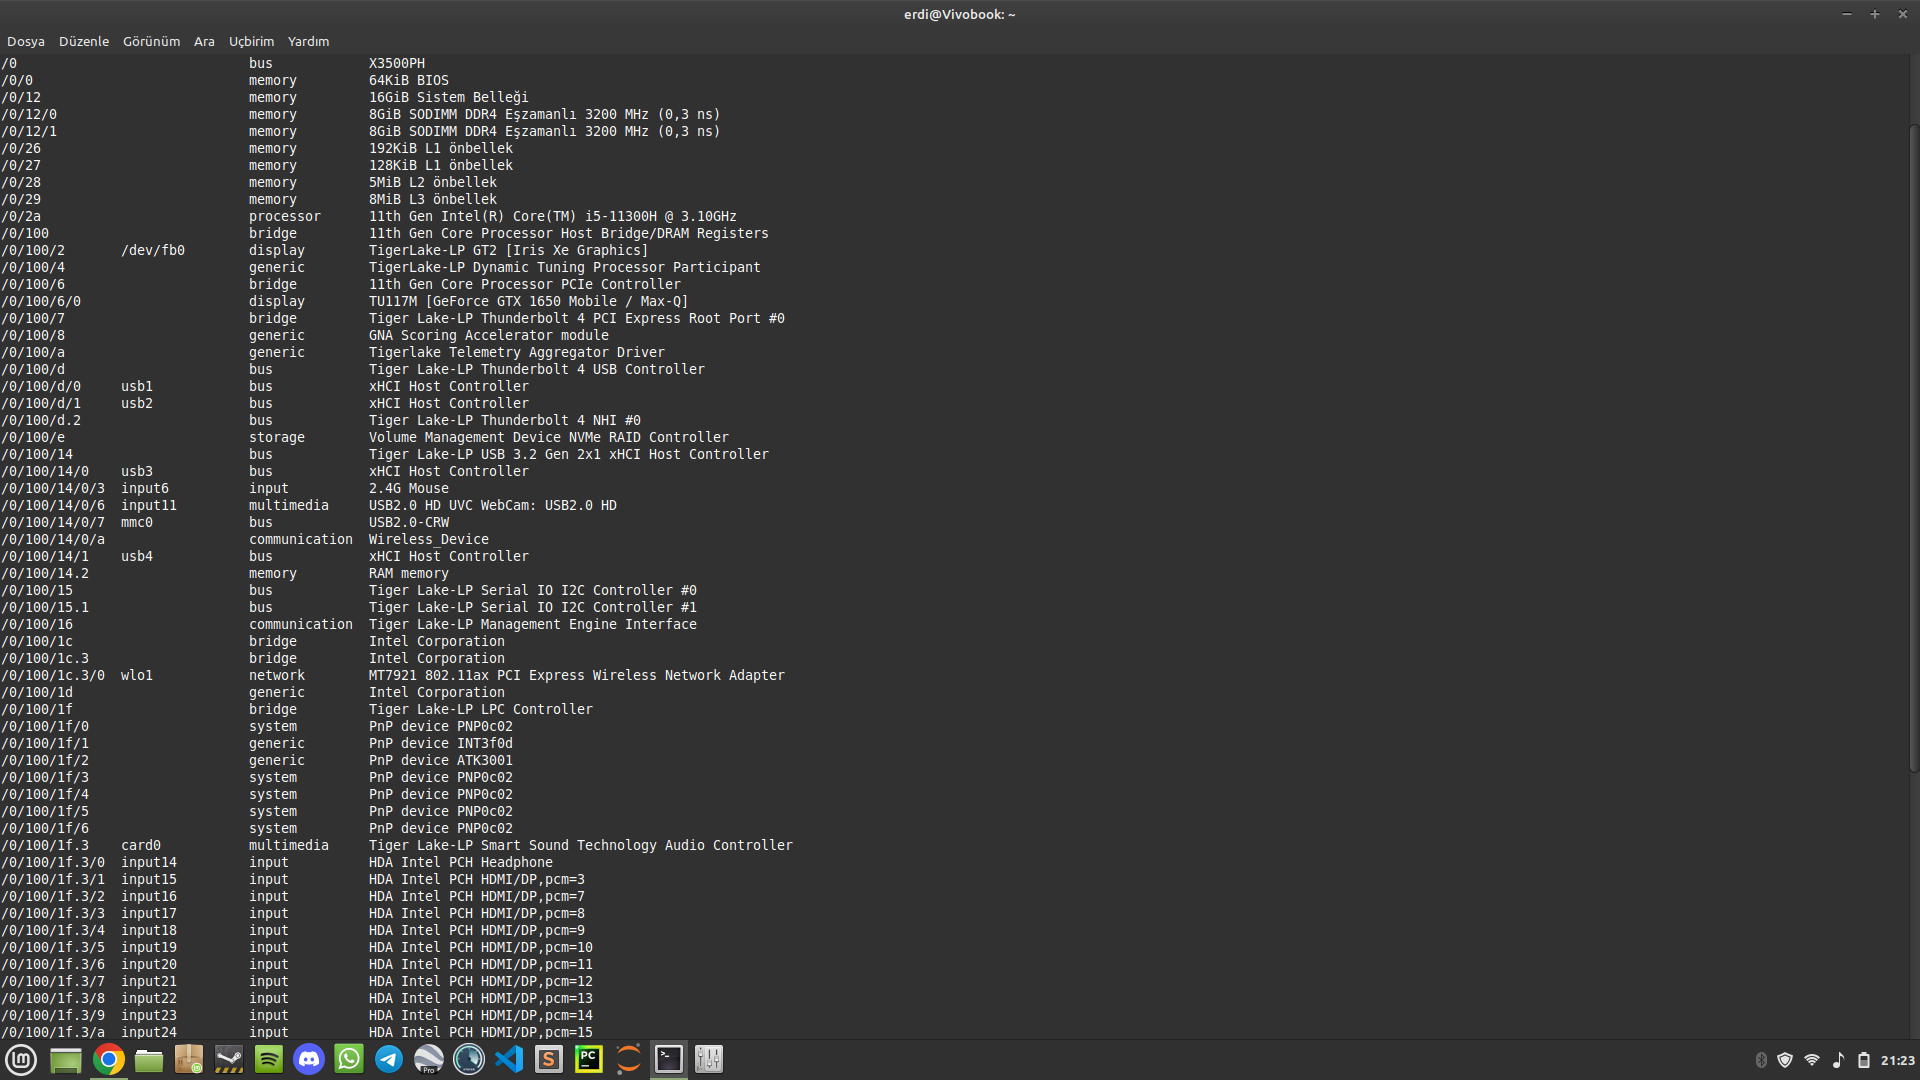Open the Yardım menu
1920x1080 pixels.
308,41
